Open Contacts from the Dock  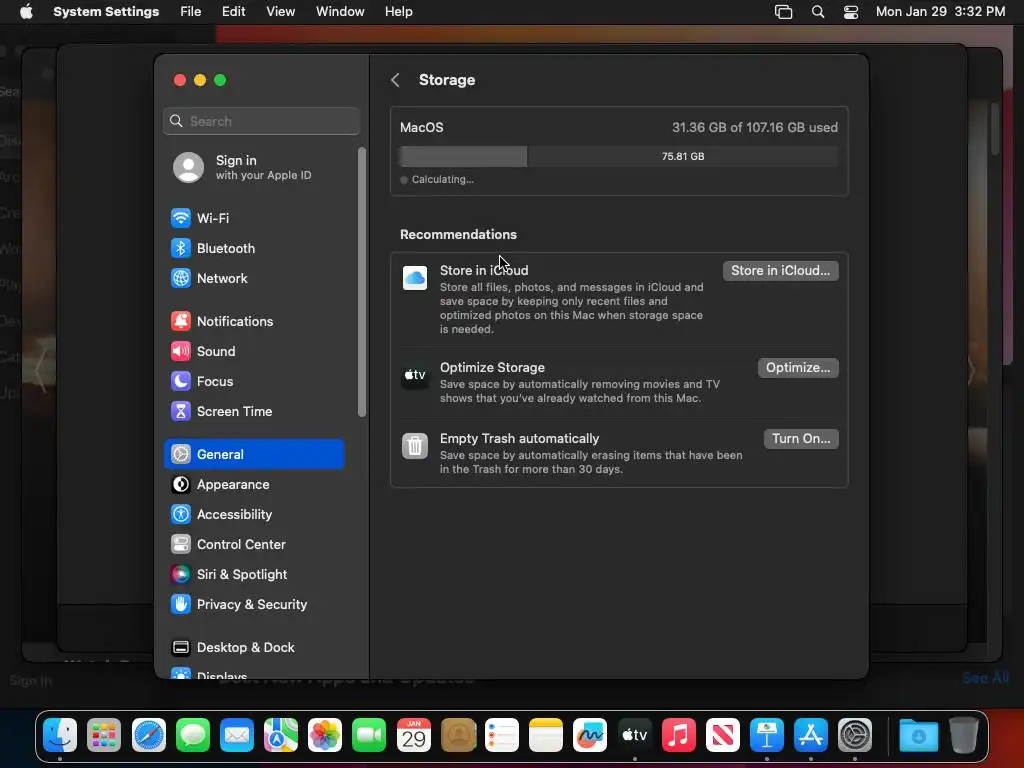pyautogui.click(x=458, y=736)
